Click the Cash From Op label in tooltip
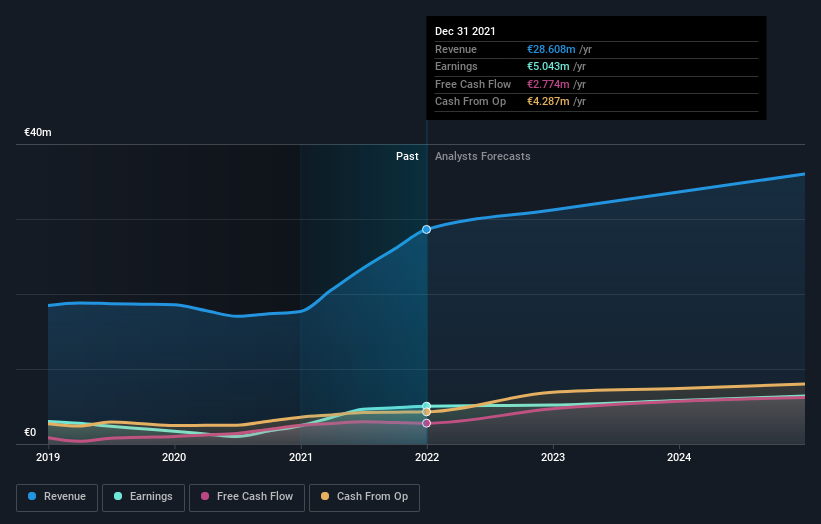 470,102
